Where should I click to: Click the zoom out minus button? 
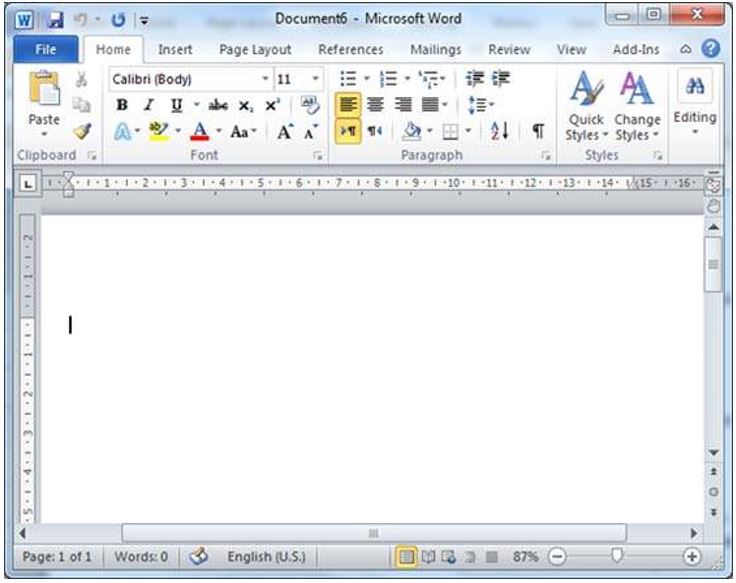pyautogui.click(x=557, y=557)
